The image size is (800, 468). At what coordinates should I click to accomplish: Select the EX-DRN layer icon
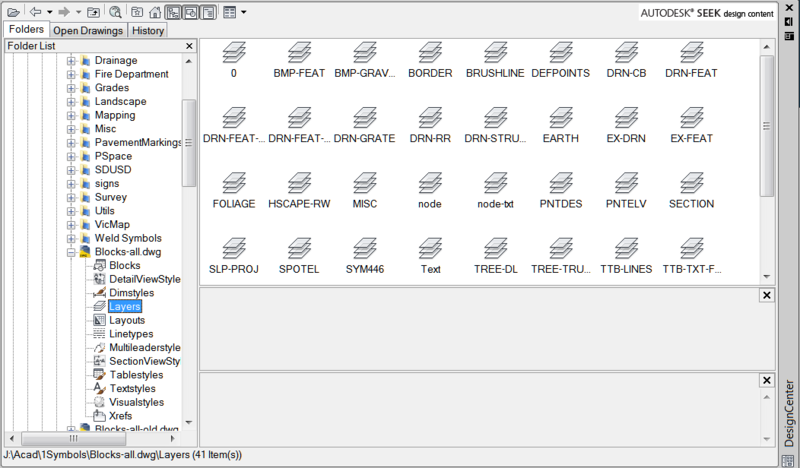(x=626, y=118)
